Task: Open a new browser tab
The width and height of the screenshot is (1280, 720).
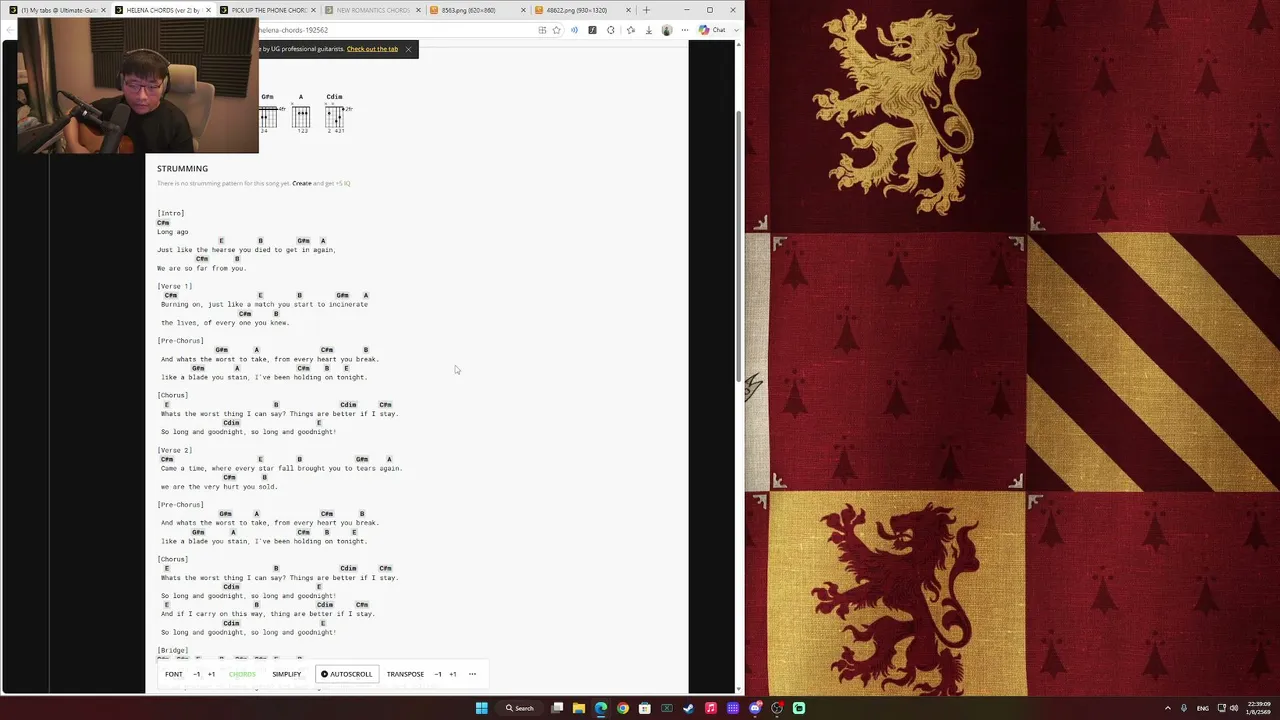Action: [x=646, y=10]
